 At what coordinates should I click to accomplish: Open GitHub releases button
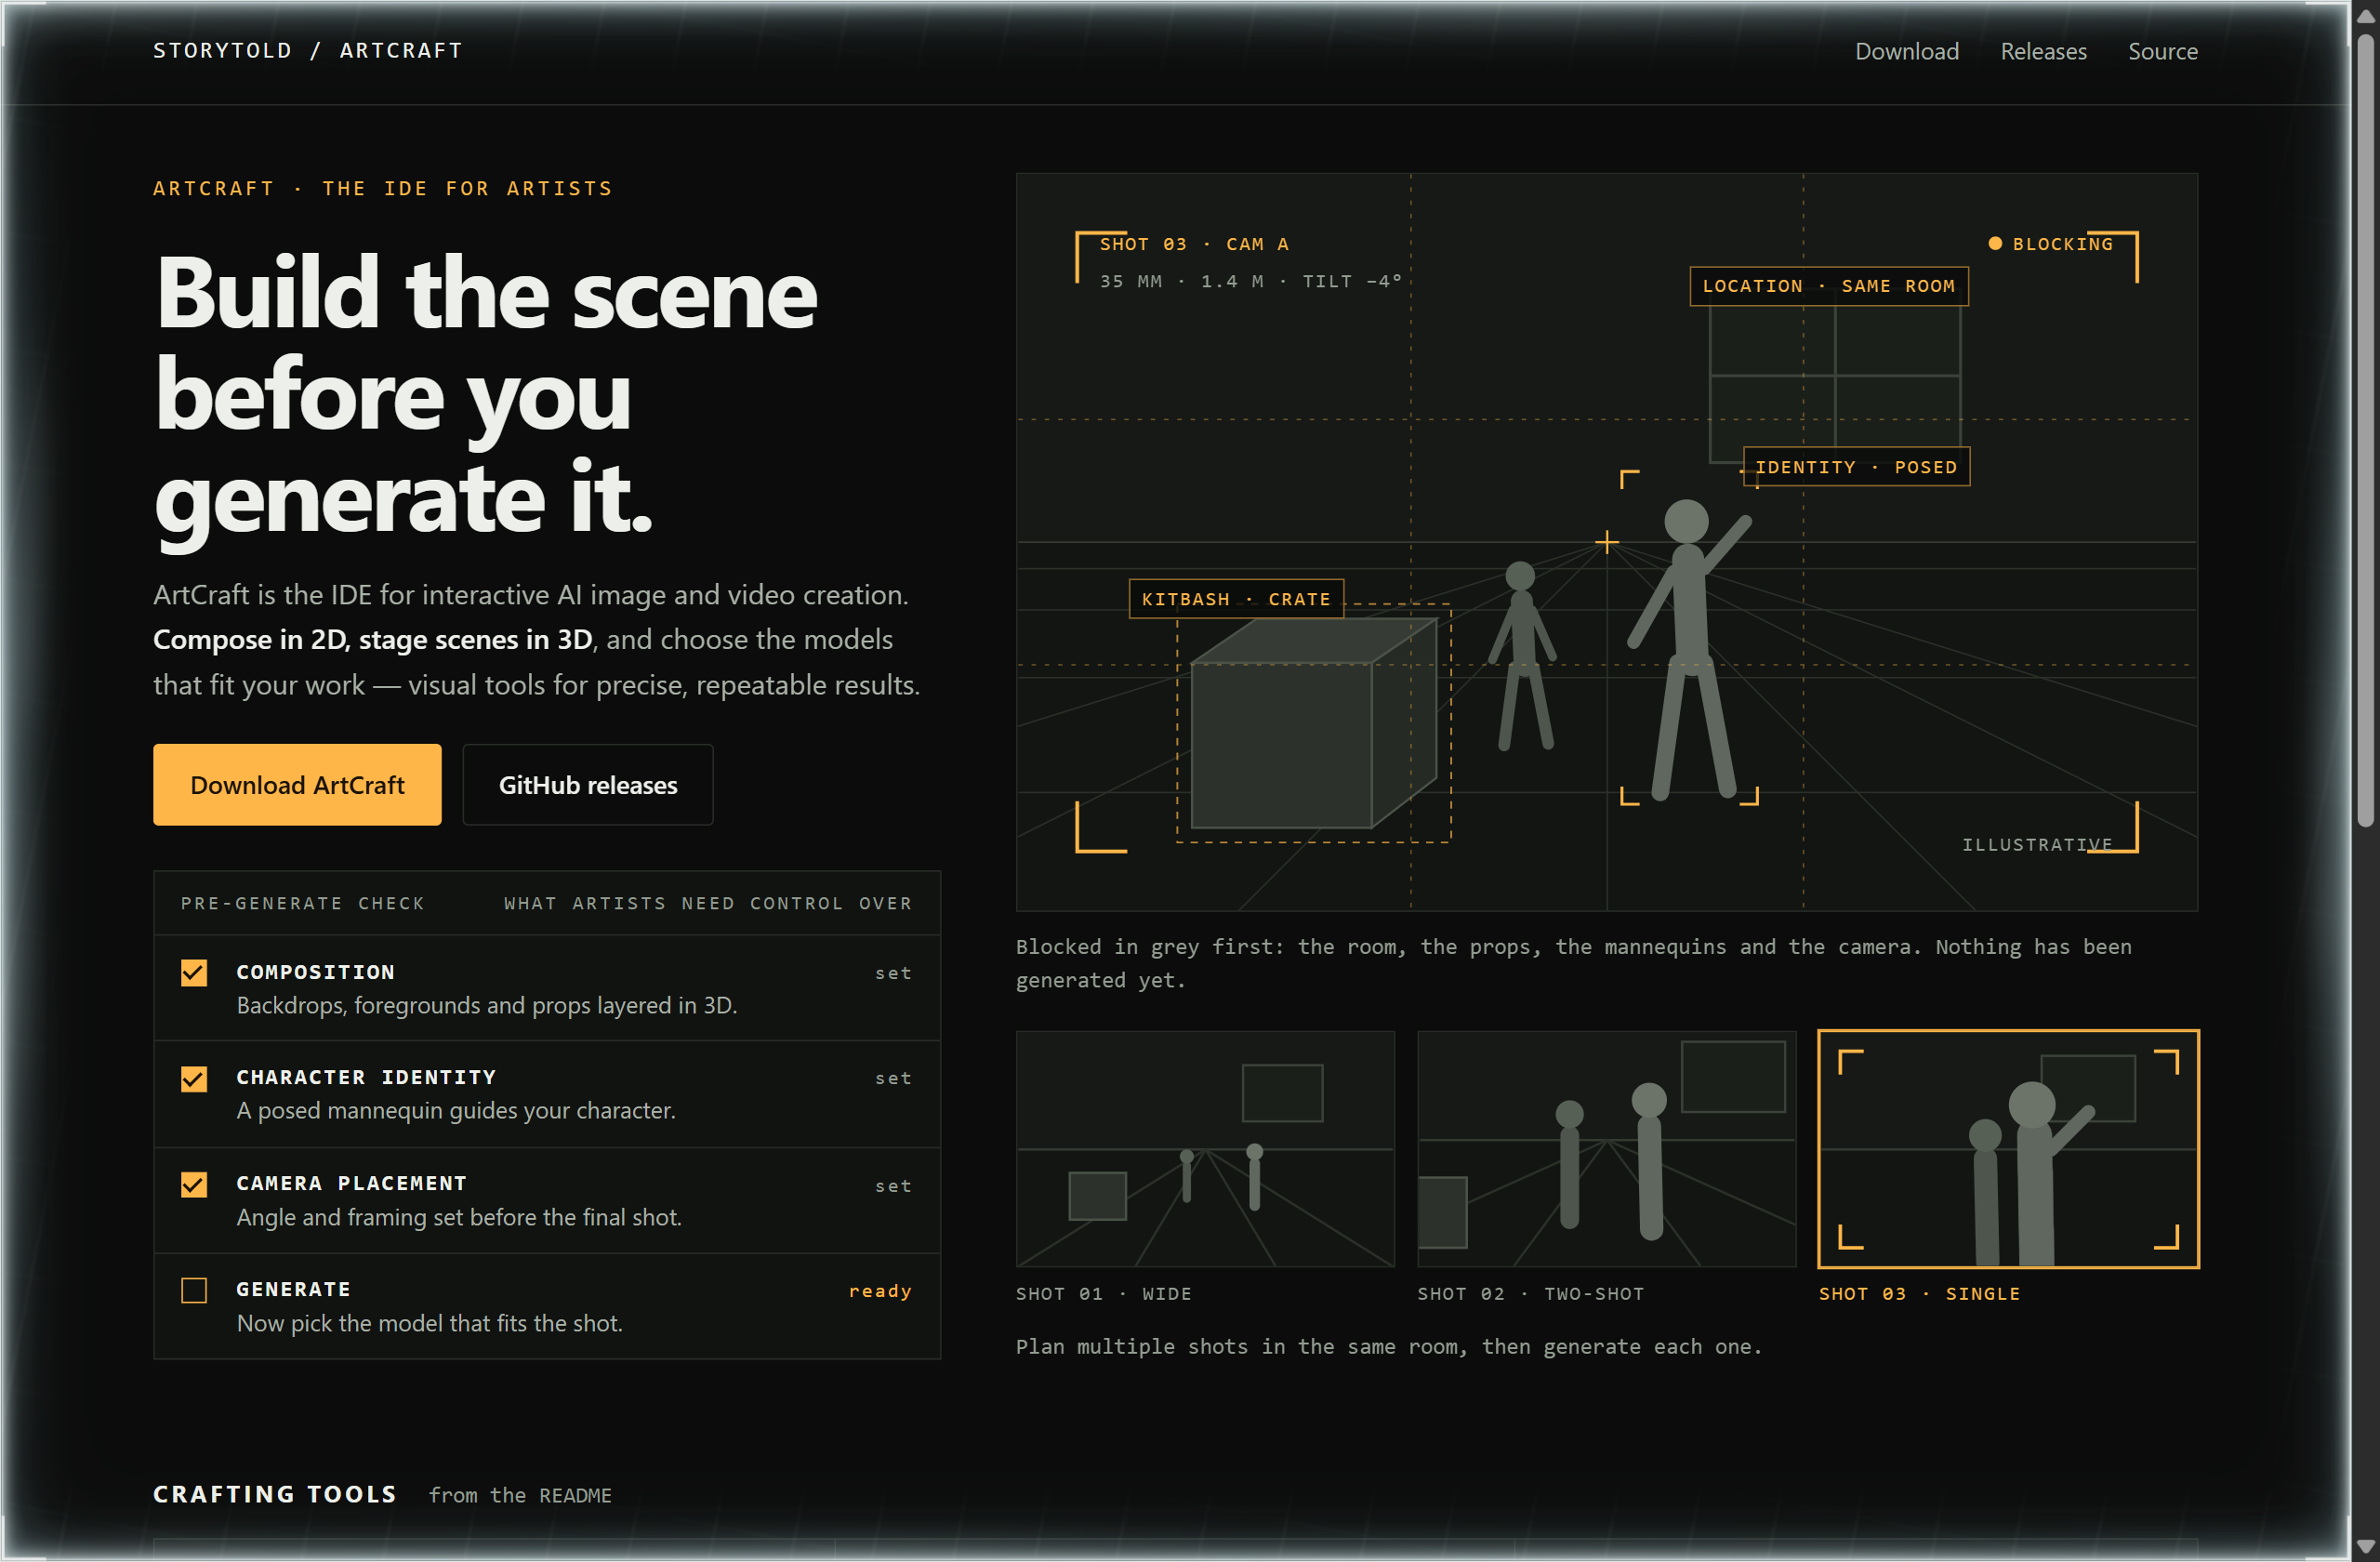(588, 784)
